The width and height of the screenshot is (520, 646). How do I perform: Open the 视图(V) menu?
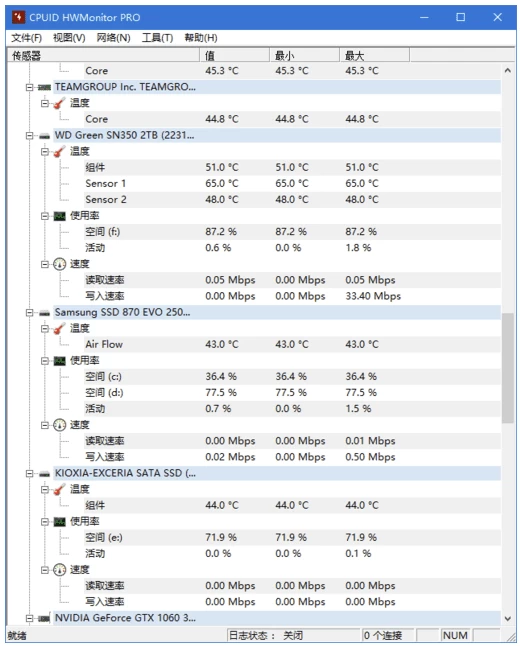point(69,38)
